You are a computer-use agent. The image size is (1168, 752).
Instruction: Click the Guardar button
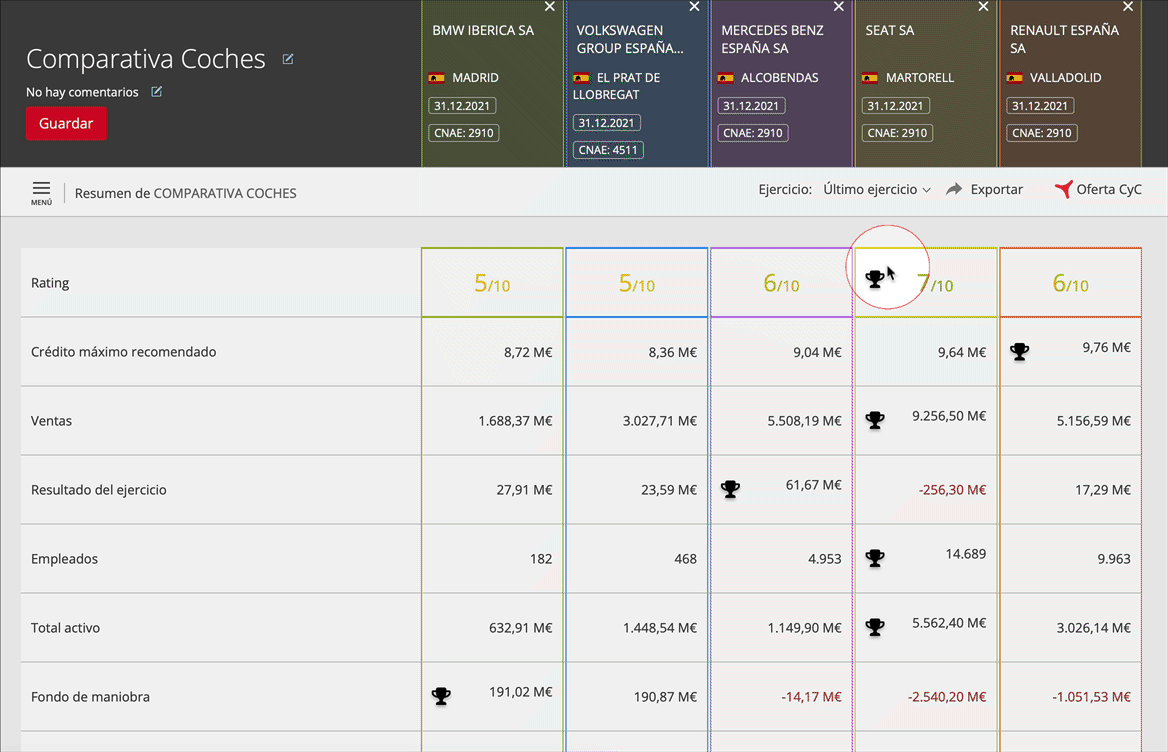(66, 124)
